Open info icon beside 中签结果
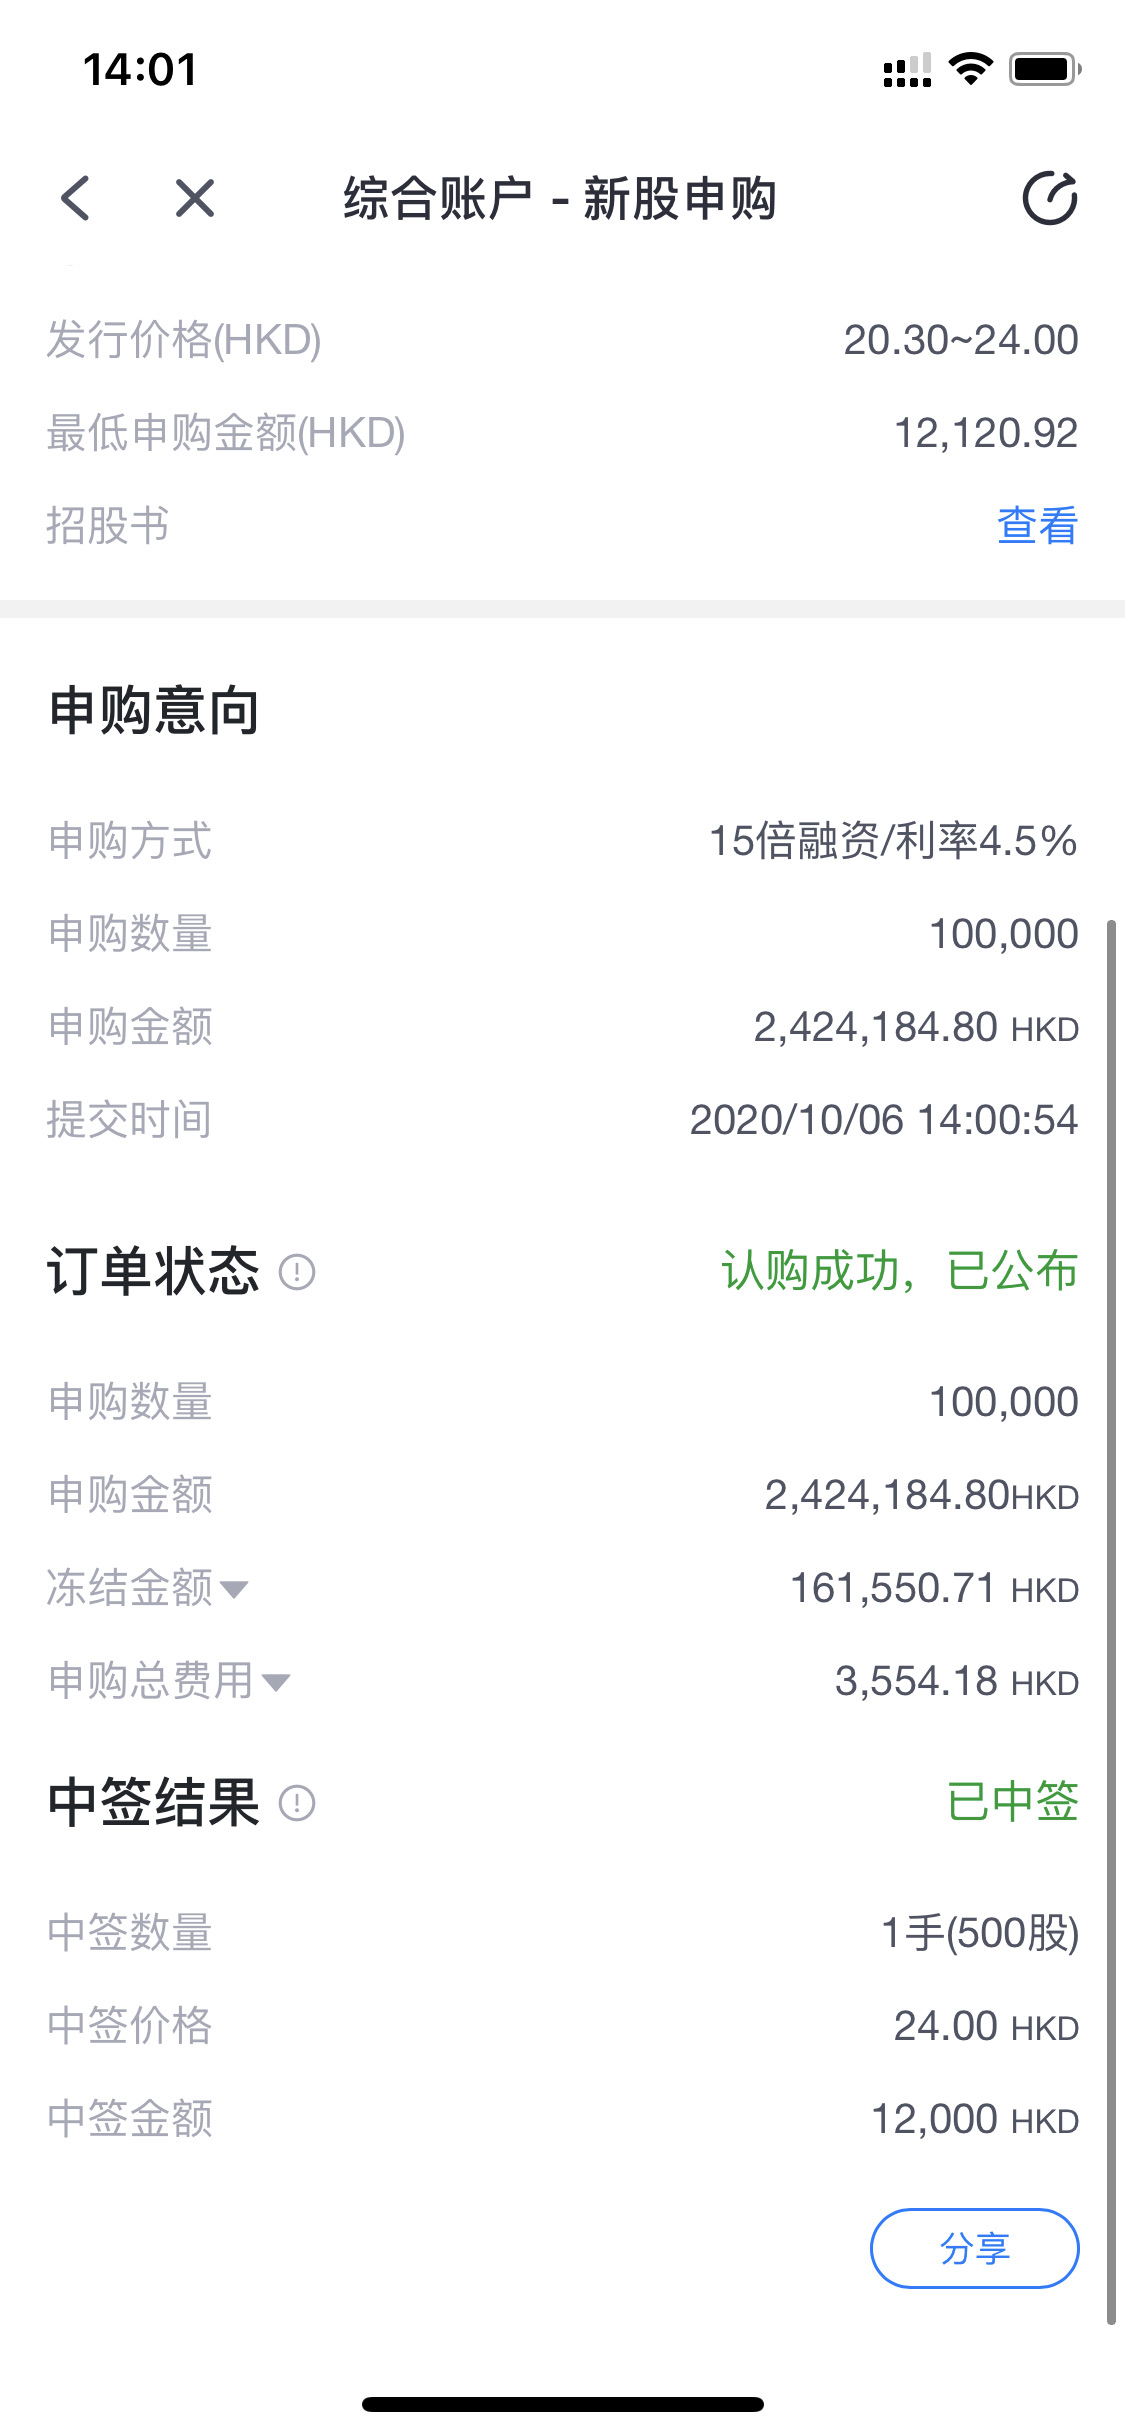The width and height of the screenshot is (1125, 2436). [297, 1803]
